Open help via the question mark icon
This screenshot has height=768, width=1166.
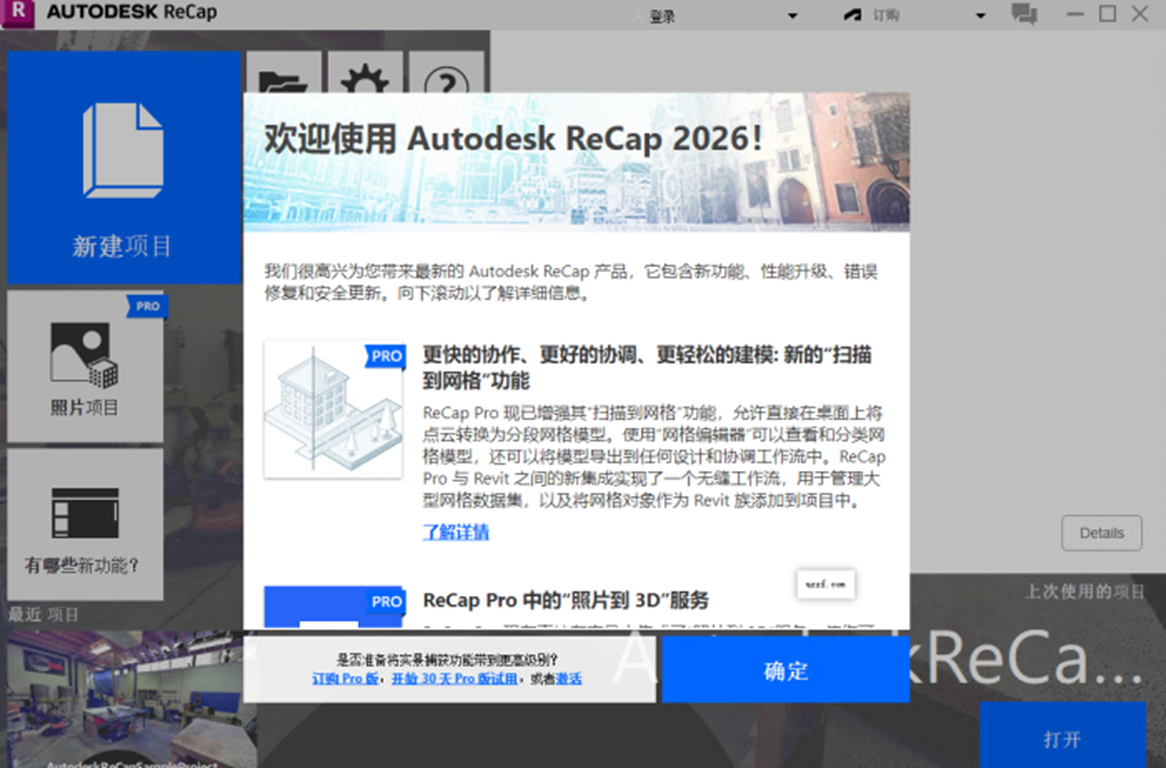coord(446,73)
